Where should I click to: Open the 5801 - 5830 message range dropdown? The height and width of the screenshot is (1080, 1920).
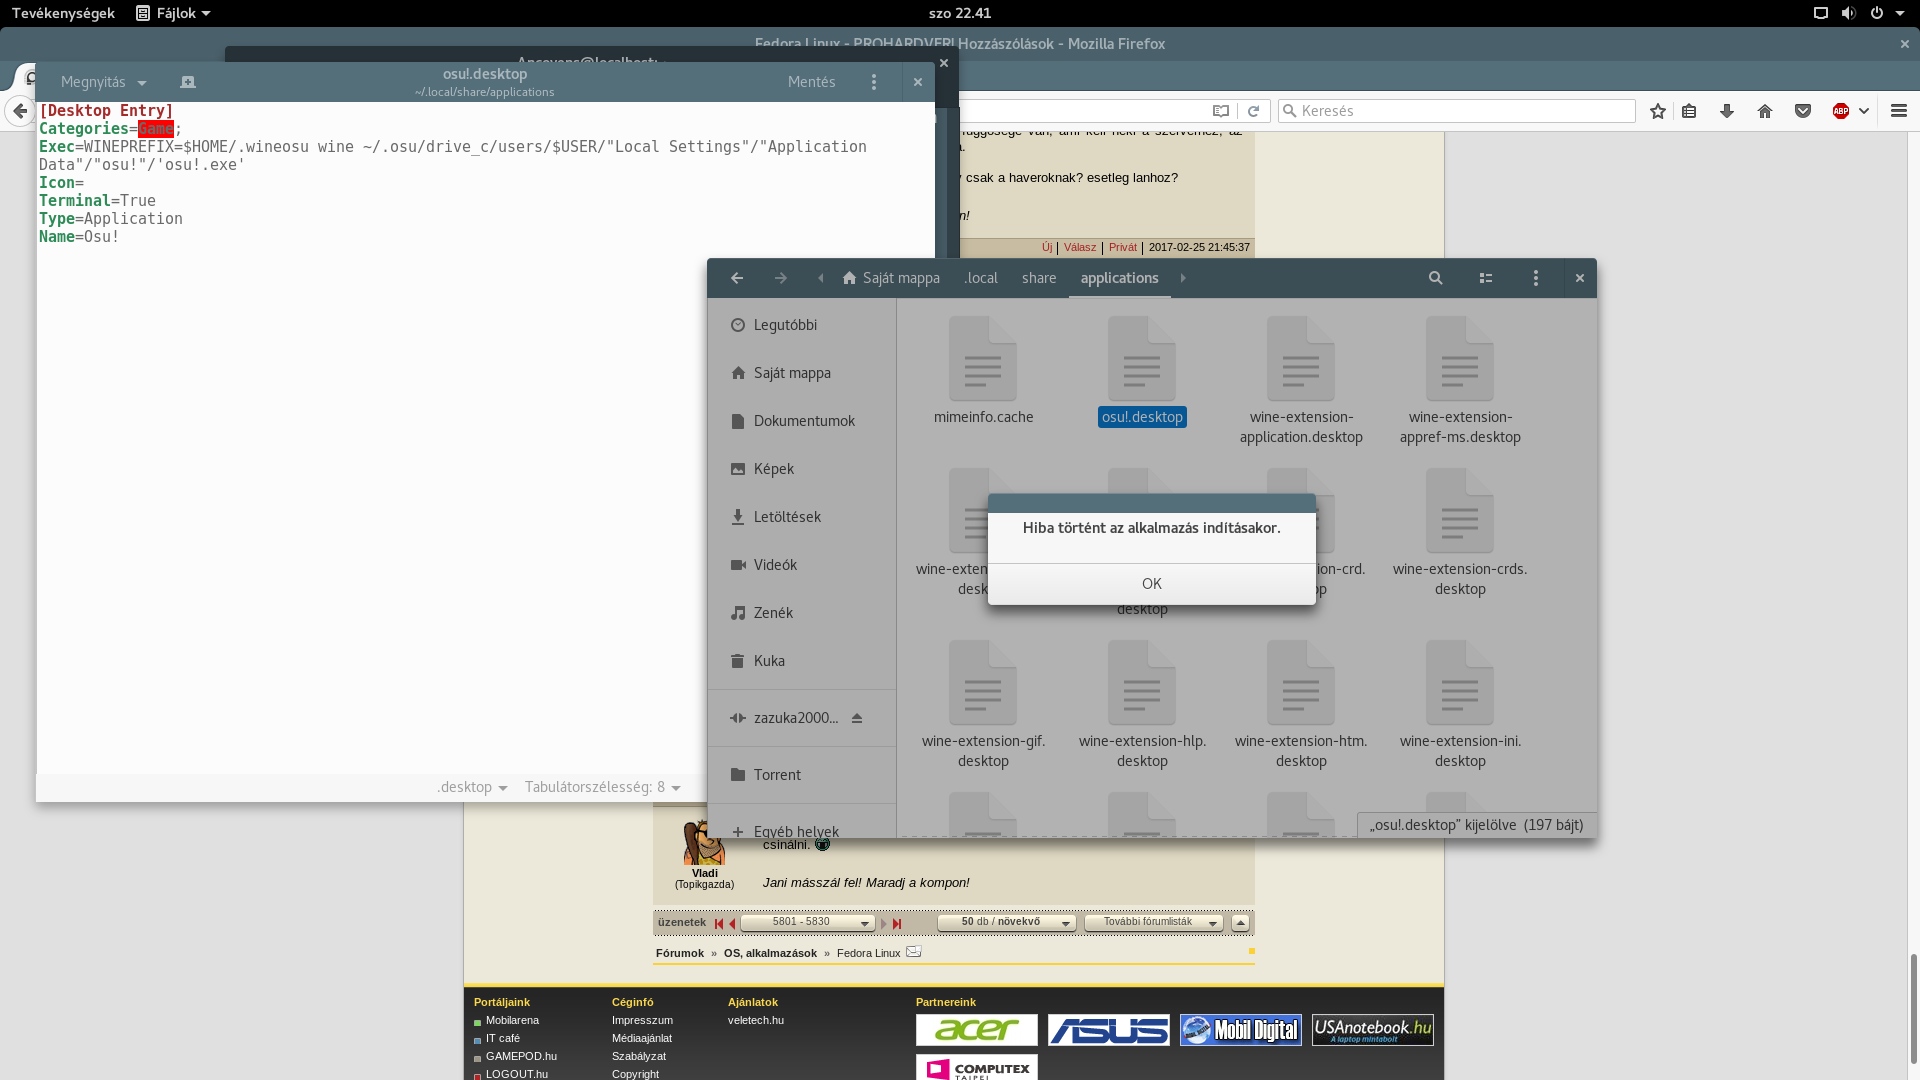click(x=808, y=923)
